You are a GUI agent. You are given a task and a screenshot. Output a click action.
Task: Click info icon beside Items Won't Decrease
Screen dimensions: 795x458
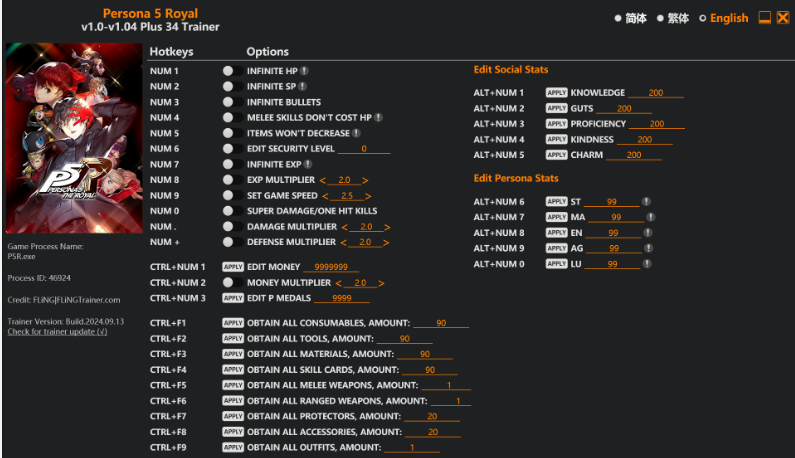click(356, 133)
